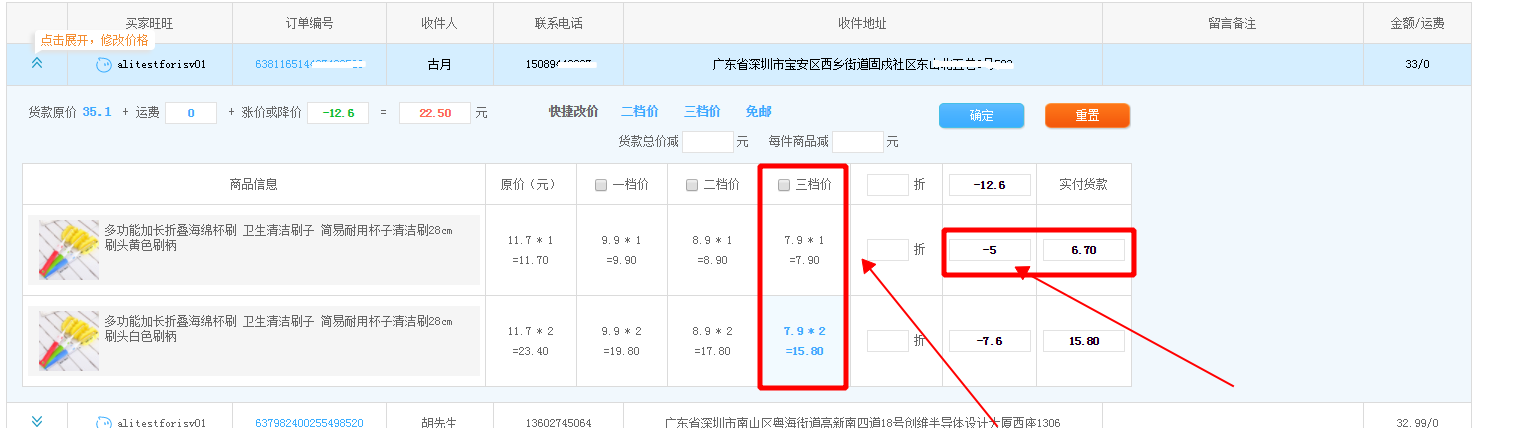Open order number link in 古月 row
The image size is (1516, 428).
coord(309,65)
